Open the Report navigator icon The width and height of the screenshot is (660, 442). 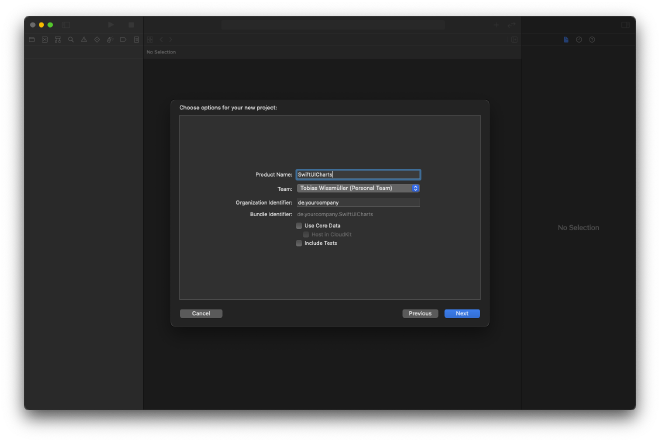click(136, 40)
